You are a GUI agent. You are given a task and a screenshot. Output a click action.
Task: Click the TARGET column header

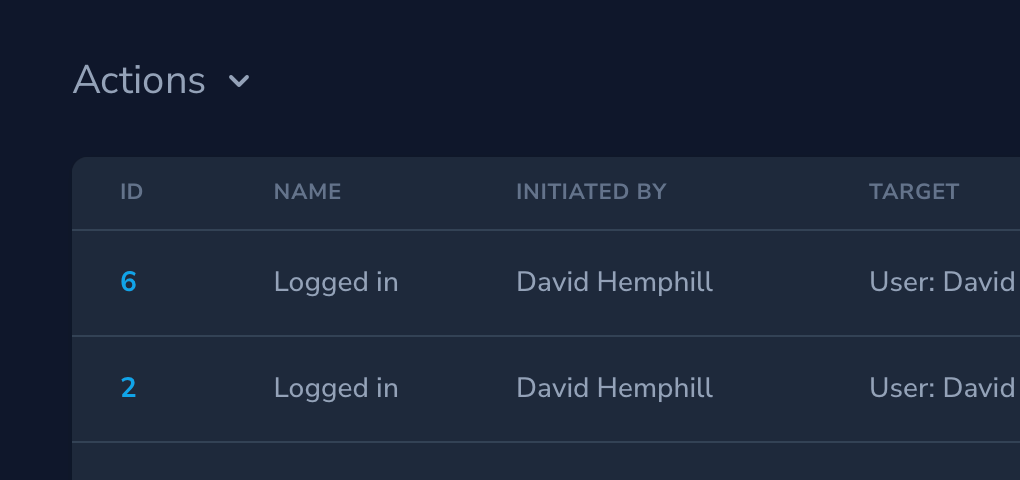(914, 192)
